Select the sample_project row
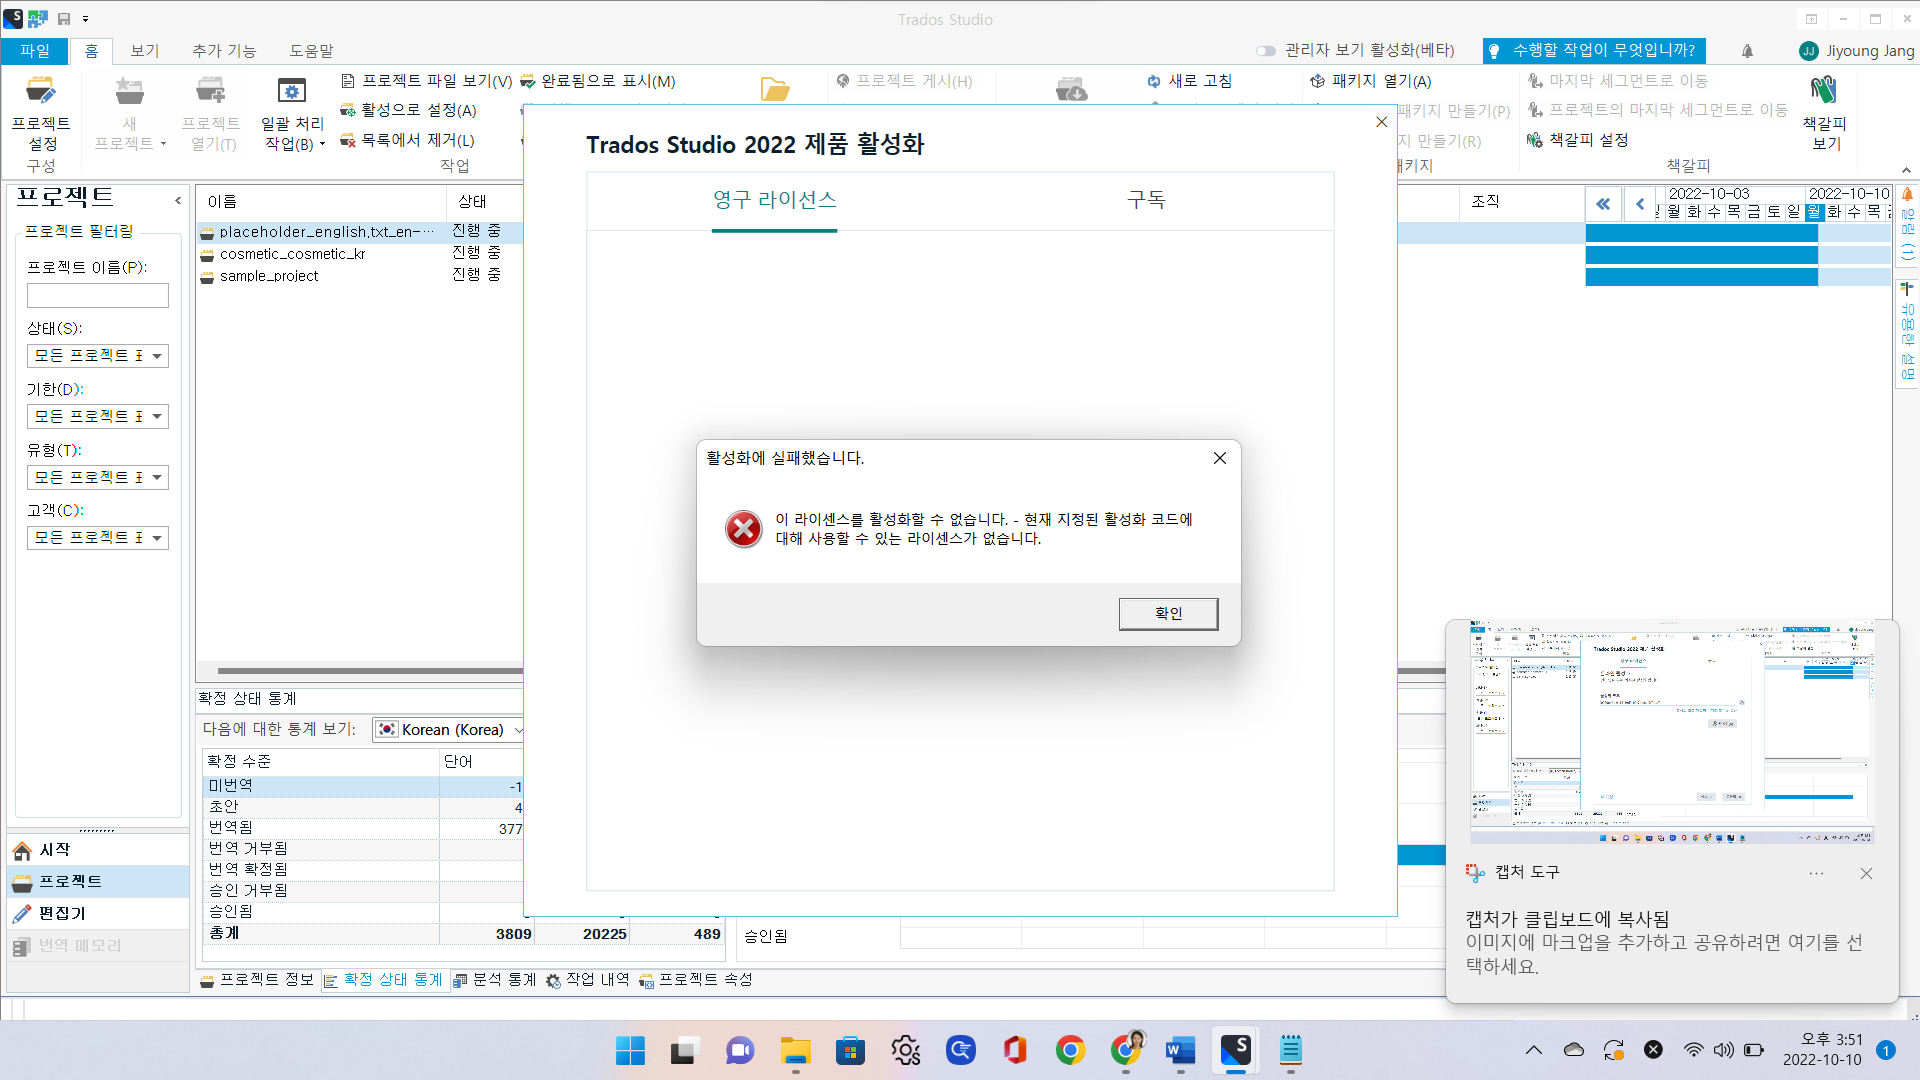Image resolution: width=1920 pixels, height=1080 pixels. coord(360,276)
